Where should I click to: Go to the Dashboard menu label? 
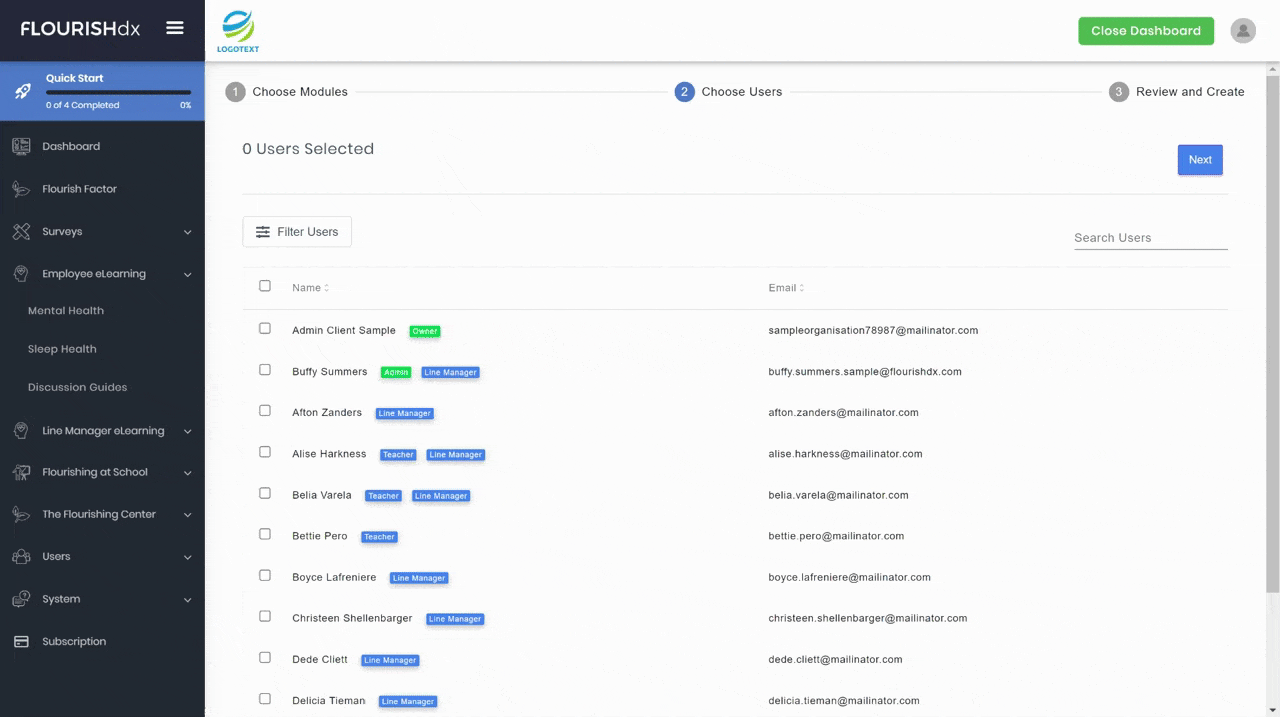coord(71,146)
